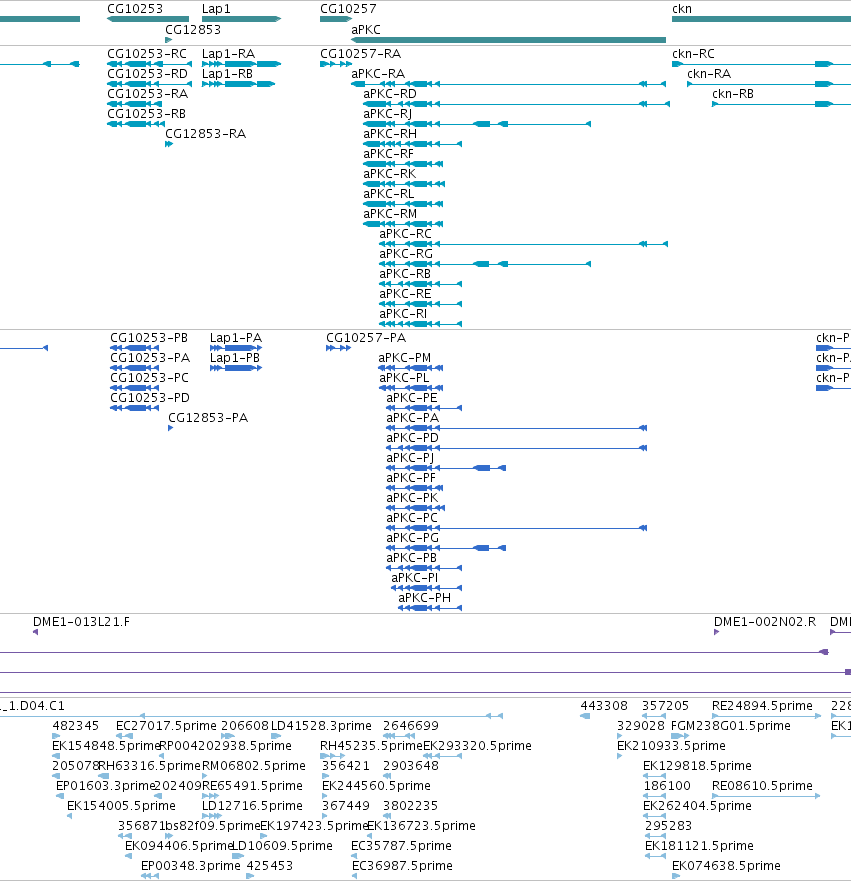Image resolution: width=851 pixels, height=881 pixels.
Task: Select protein aPKC-PE
Action: [x=424, y=408]
